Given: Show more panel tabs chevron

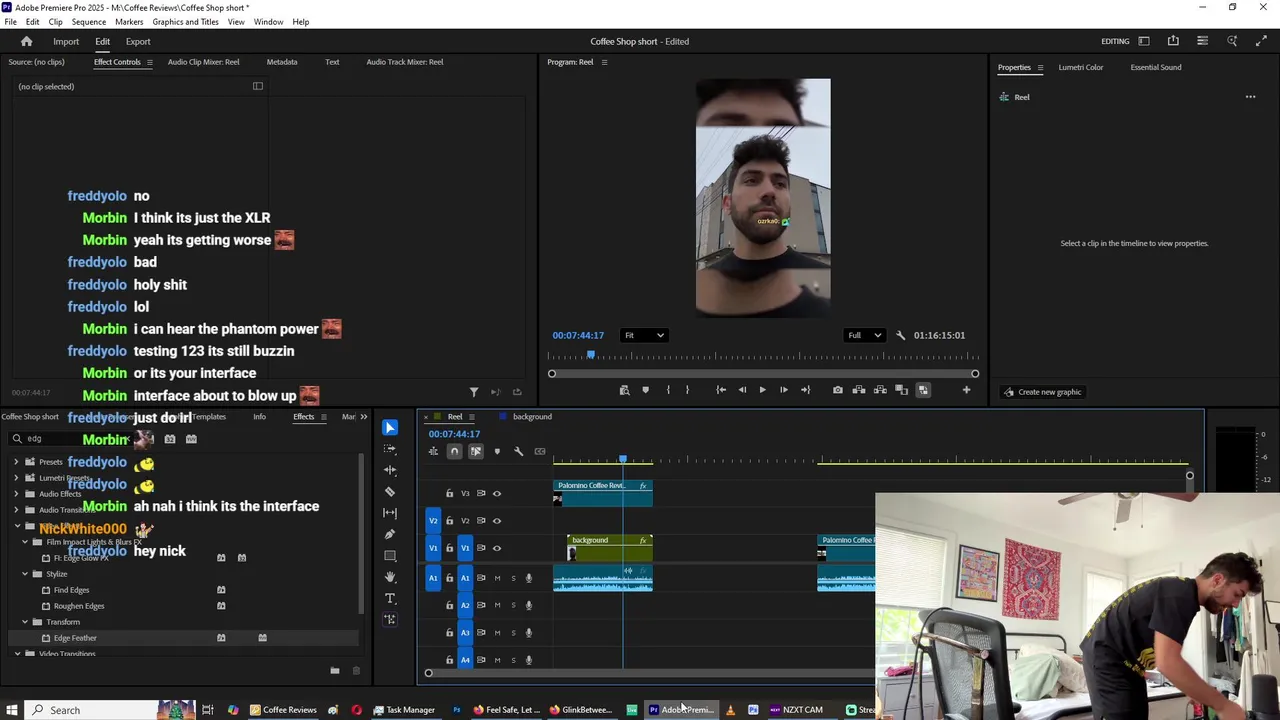Looking at the screenshot, I should click(363, 417).
